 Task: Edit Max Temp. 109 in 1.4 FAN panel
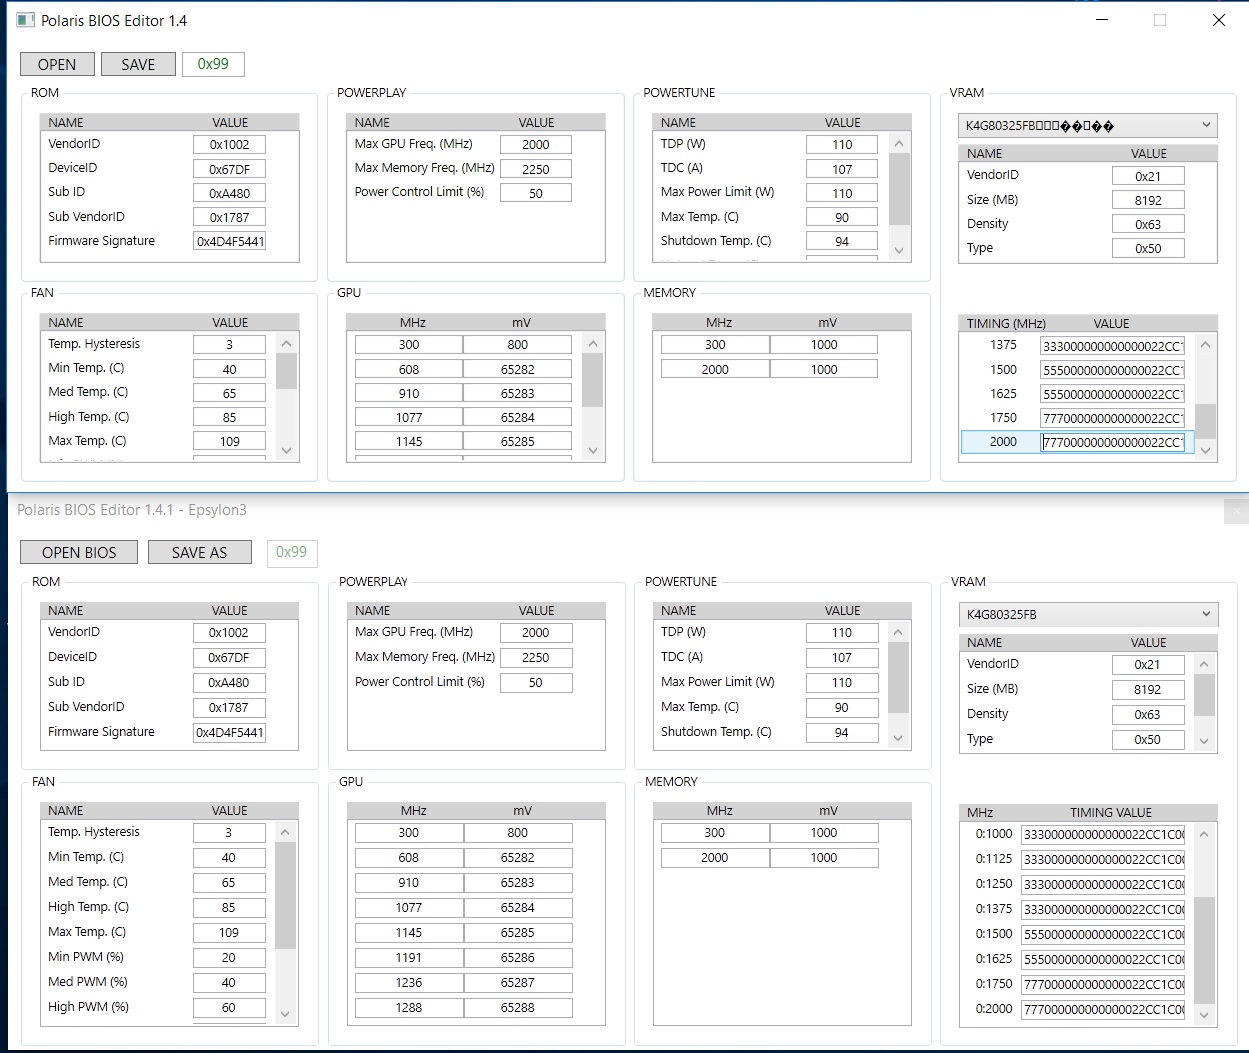[229, 441]
